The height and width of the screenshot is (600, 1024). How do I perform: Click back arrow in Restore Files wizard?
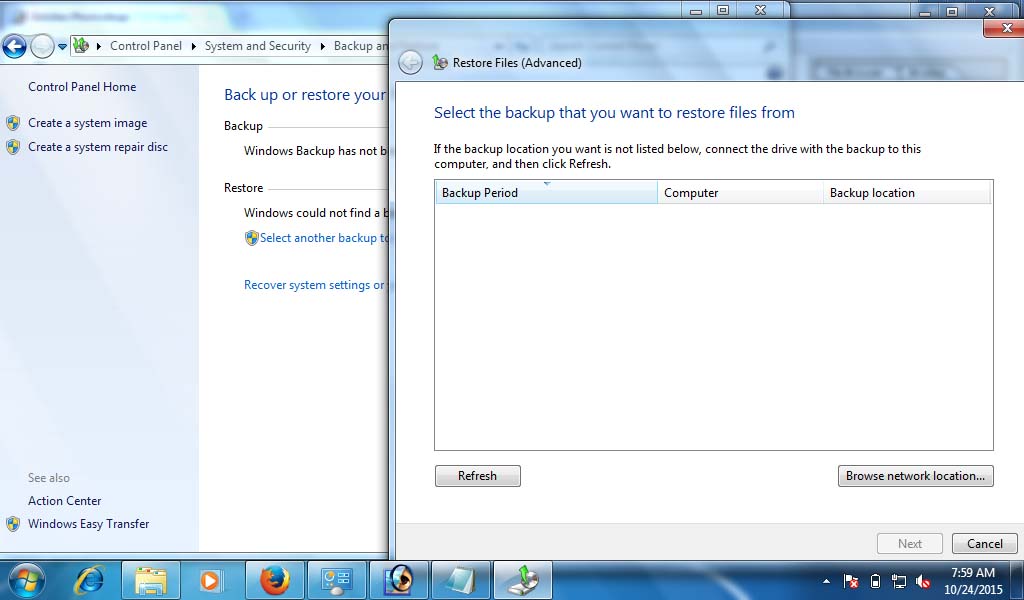pos(410,63)
